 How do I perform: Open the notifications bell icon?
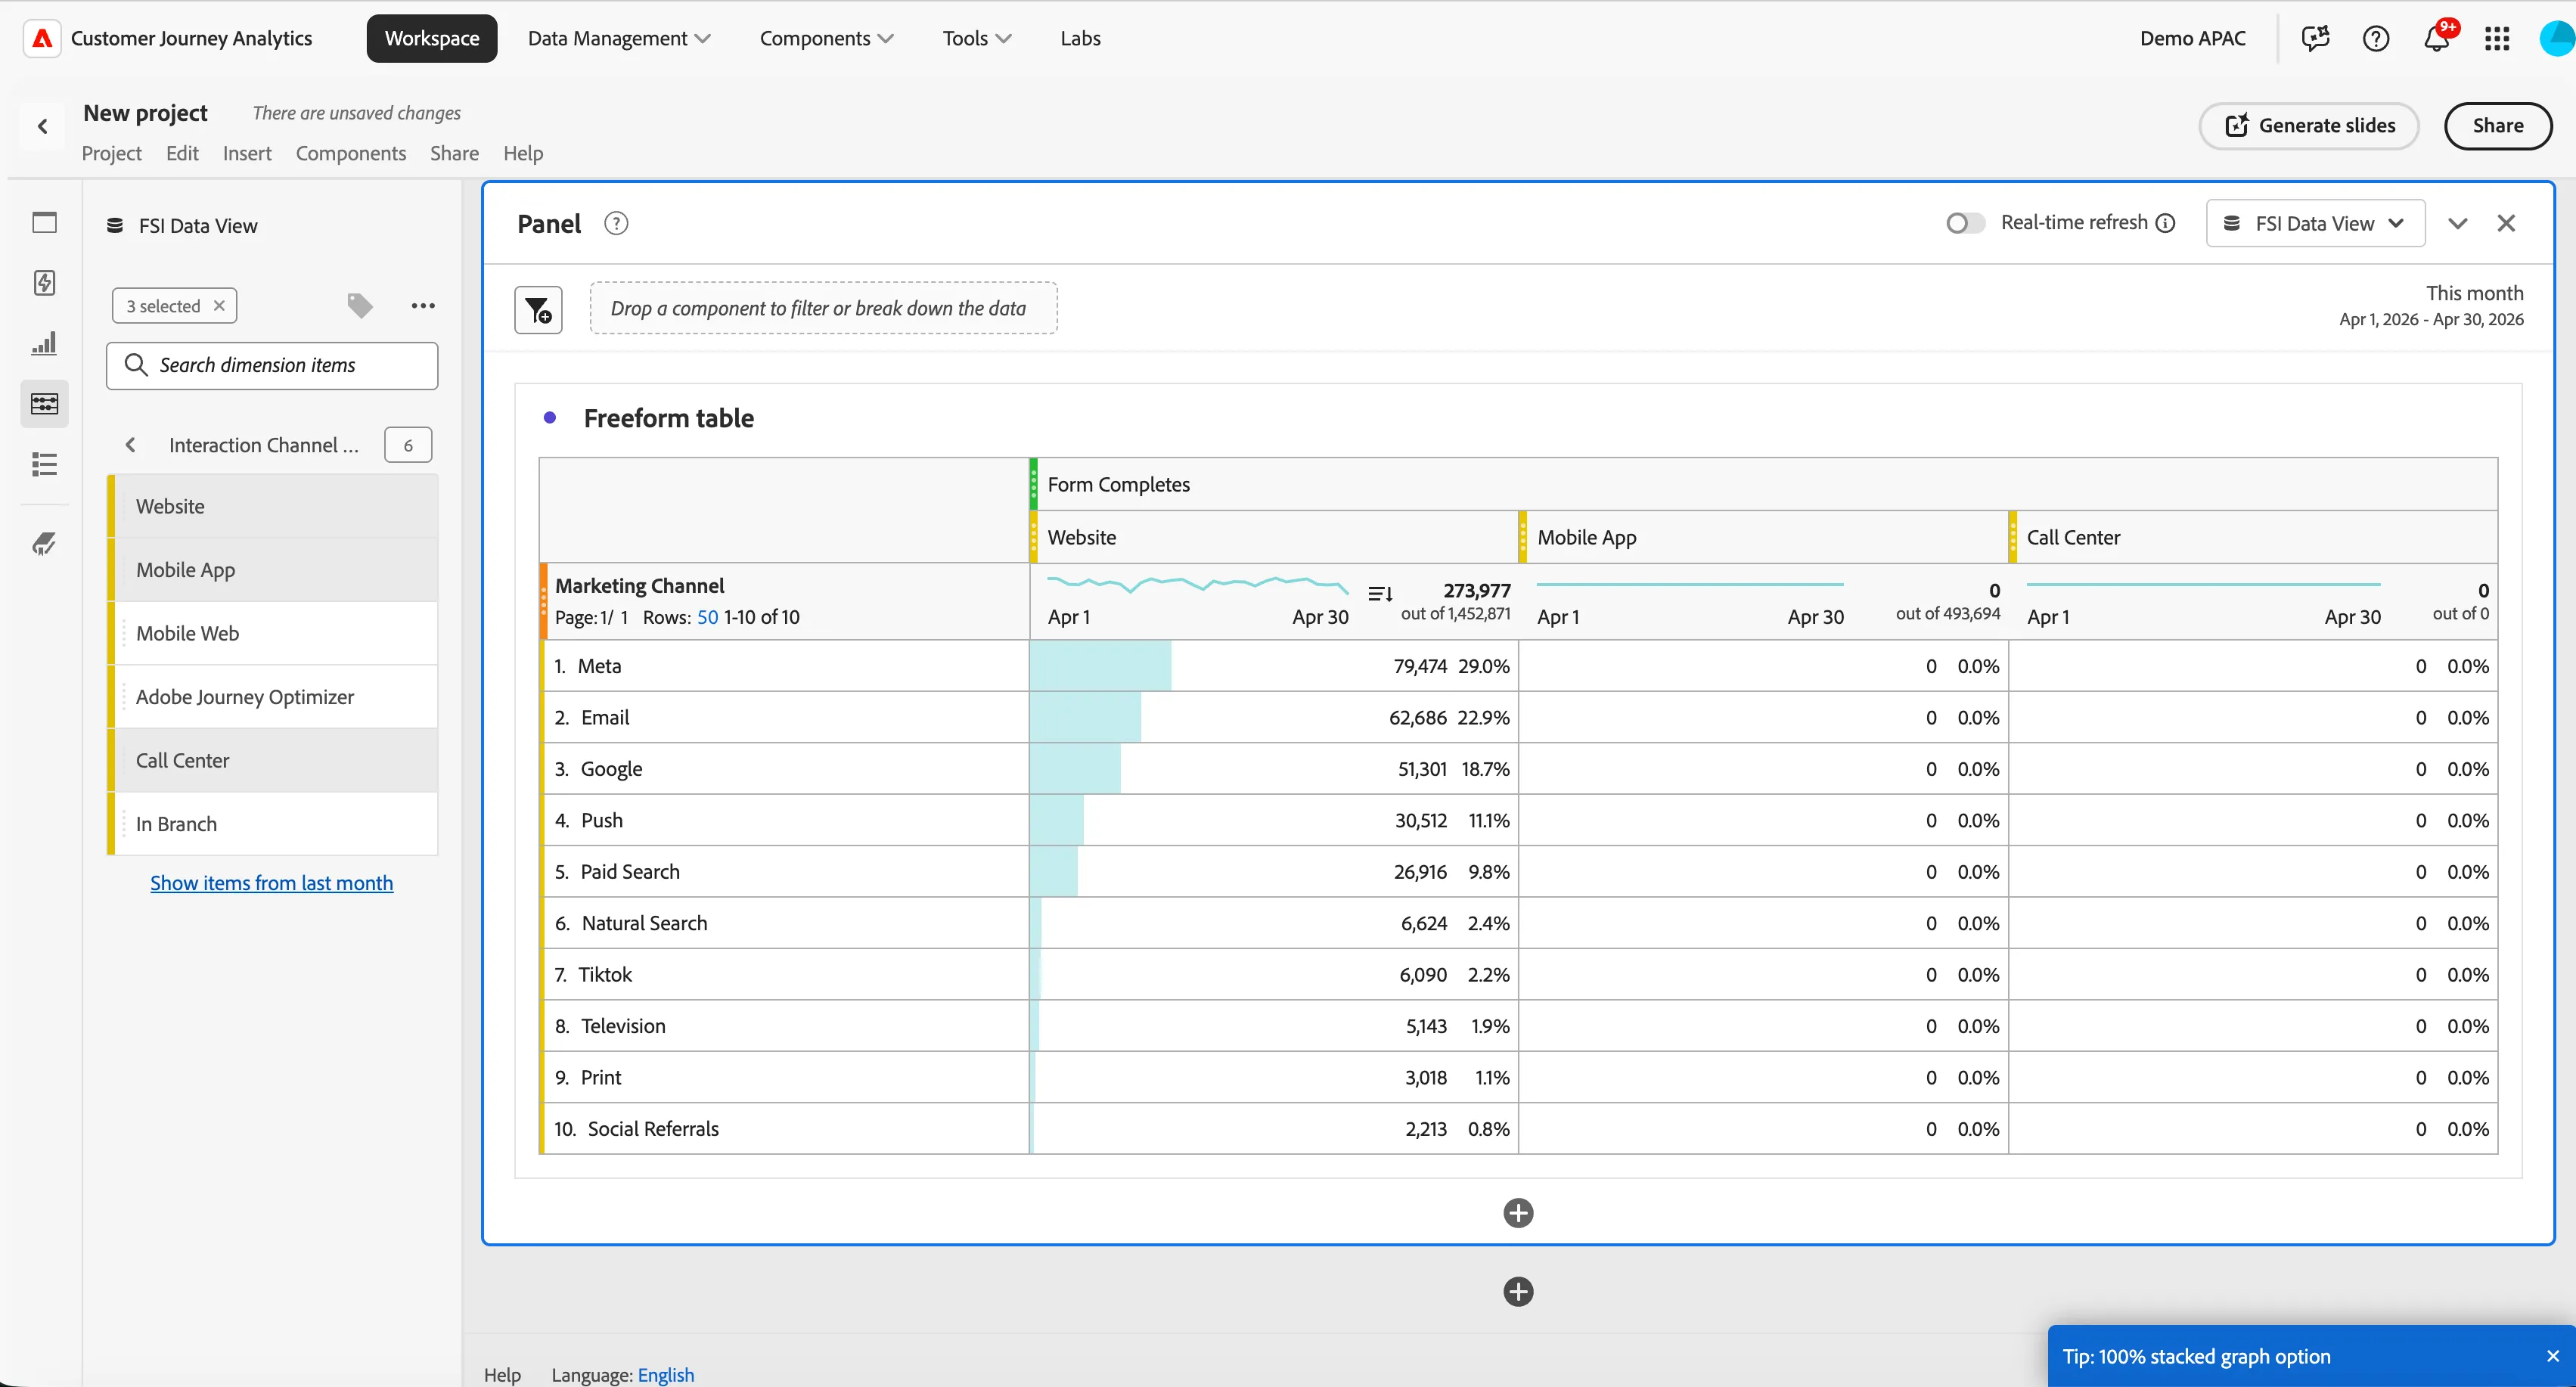click(2436, 38)
